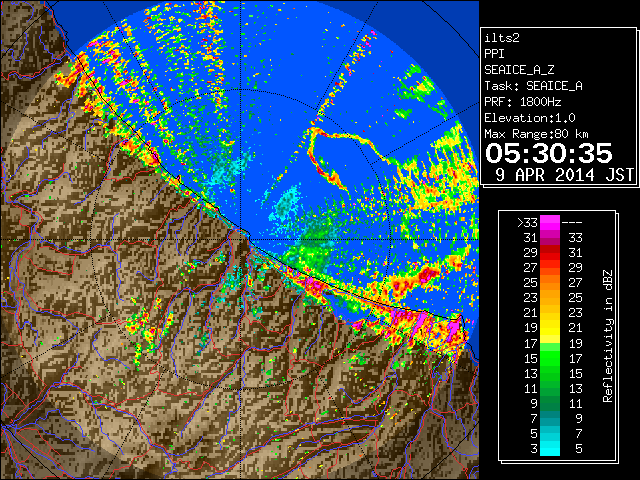Click the magenta >33 legend swatch
The image size is (640, 480).
coord(550,223)
